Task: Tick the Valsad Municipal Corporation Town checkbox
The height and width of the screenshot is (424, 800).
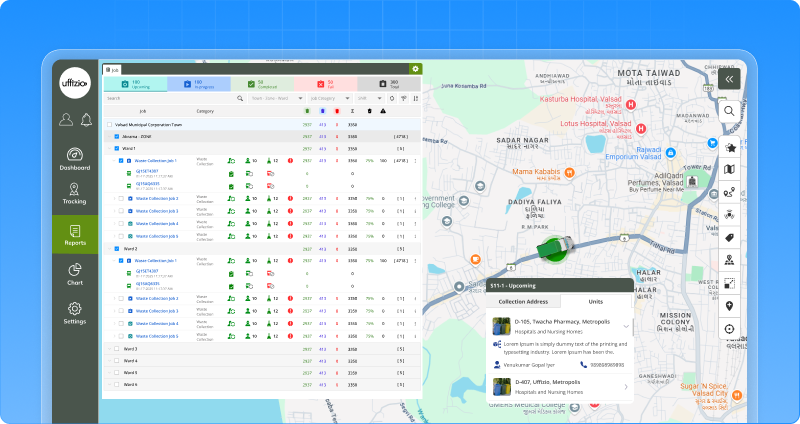Action: pyautogui.click(x=108, y=125)
